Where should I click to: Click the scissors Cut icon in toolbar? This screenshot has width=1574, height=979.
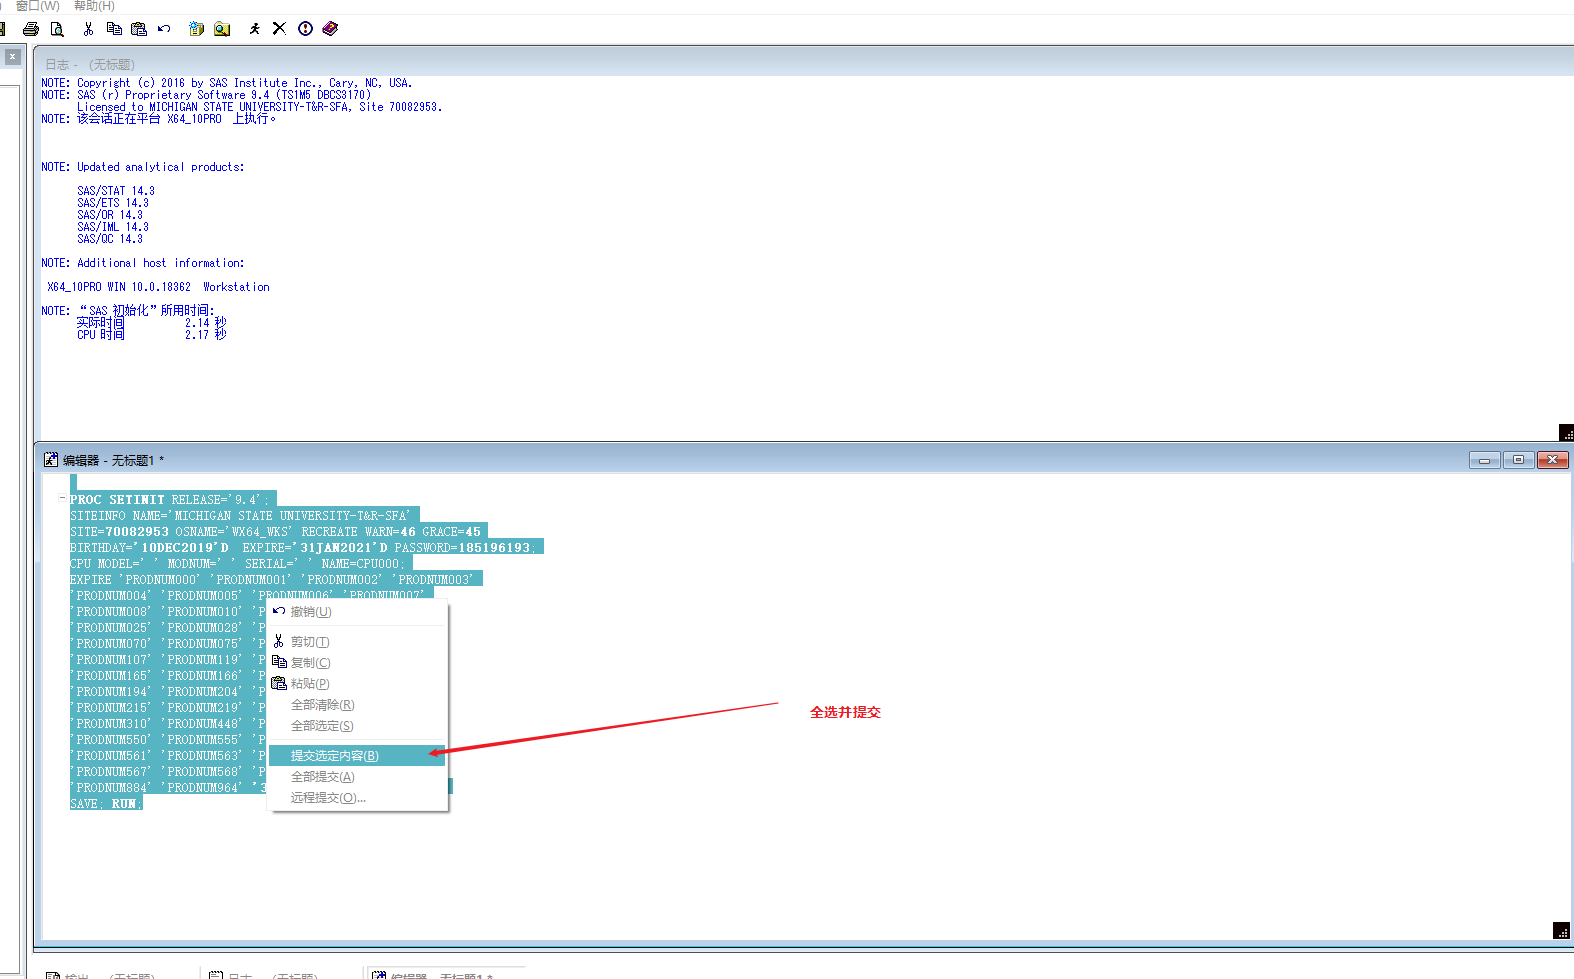(89, 29)
